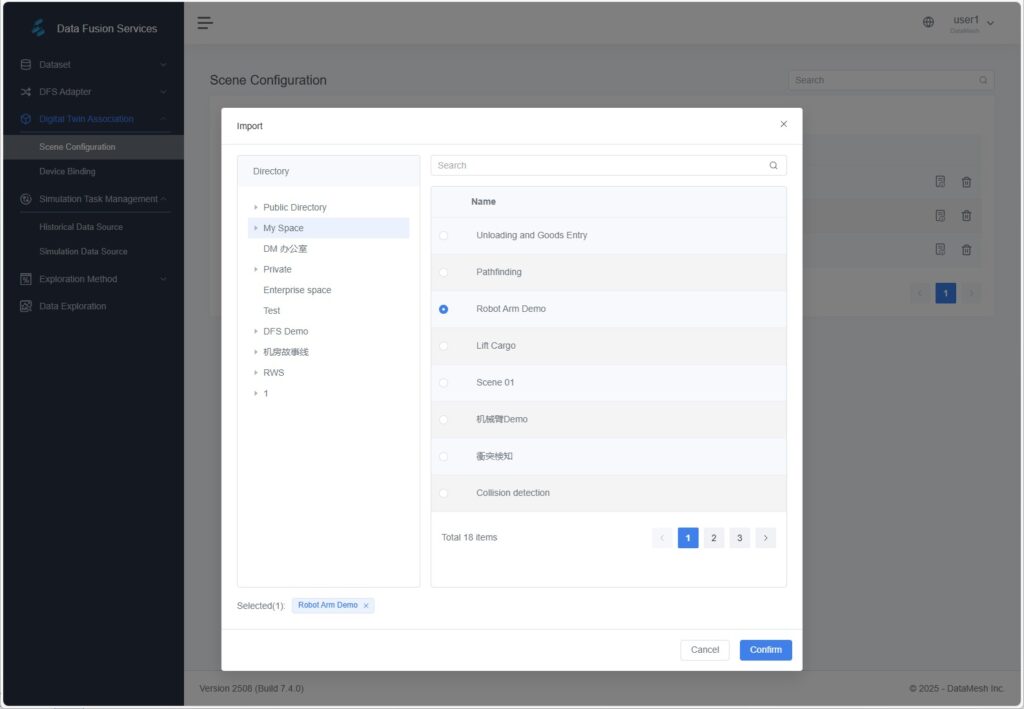Click the DFS Adapter shuffle icon
This screenshot has height=709, width=1024.
pos(26,92)
